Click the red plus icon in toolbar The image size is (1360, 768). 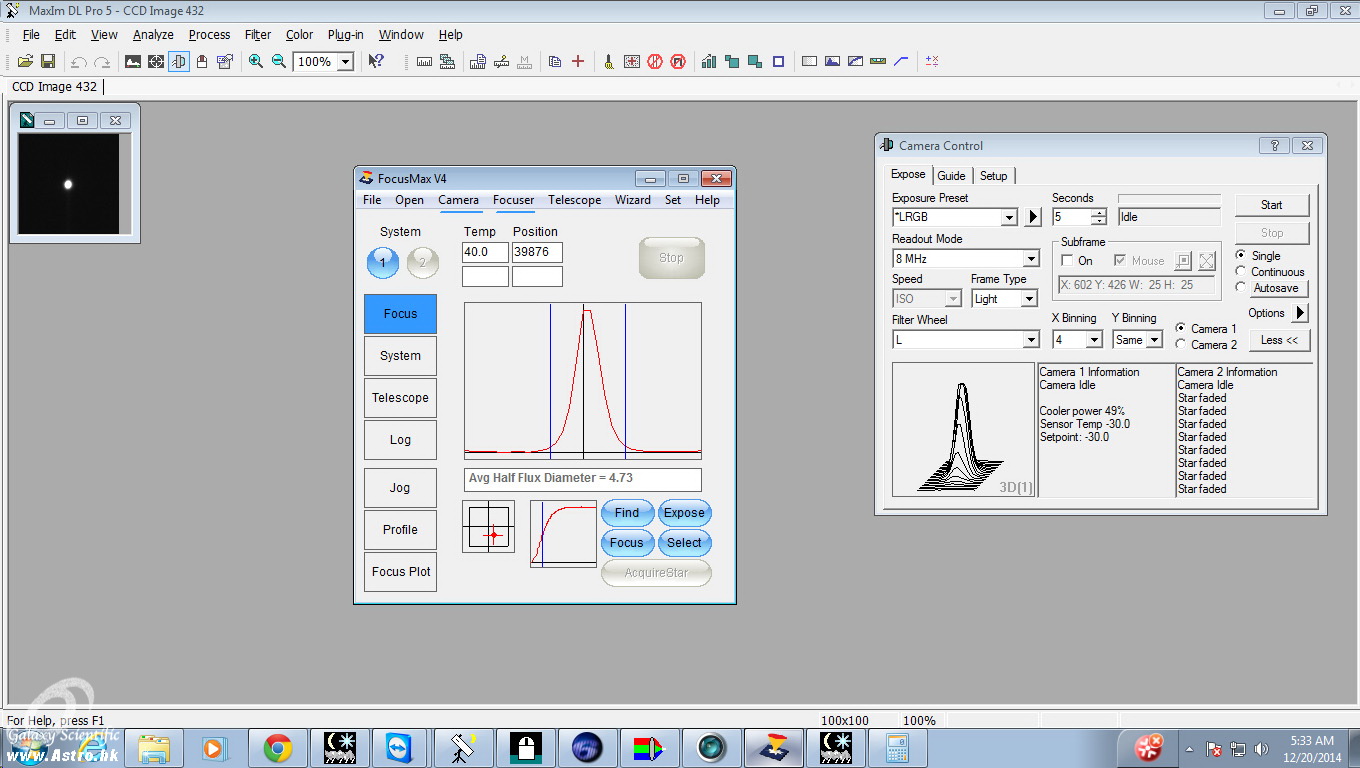tap(578, 61)
